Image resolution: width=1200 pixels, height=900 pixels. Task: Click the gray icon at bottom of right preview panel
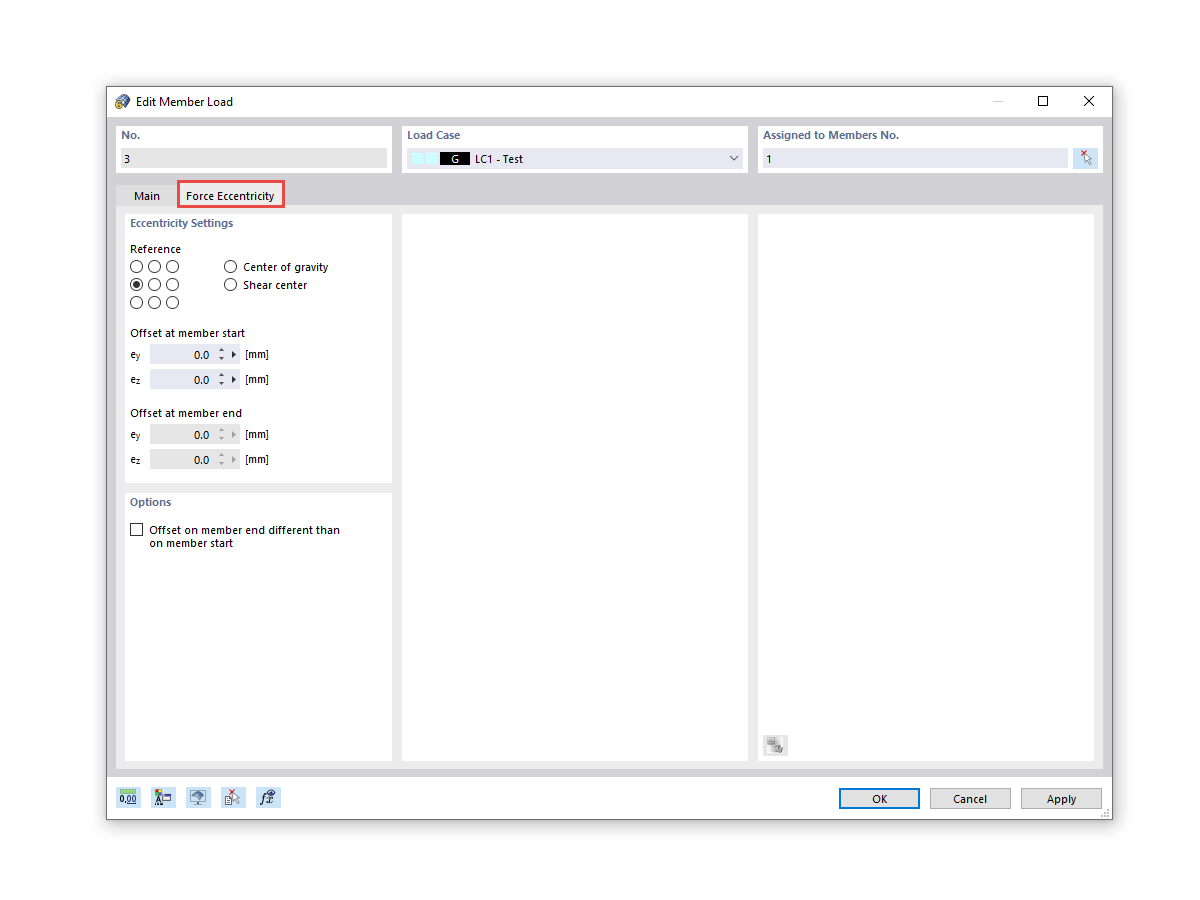click(x=775, y=745)
